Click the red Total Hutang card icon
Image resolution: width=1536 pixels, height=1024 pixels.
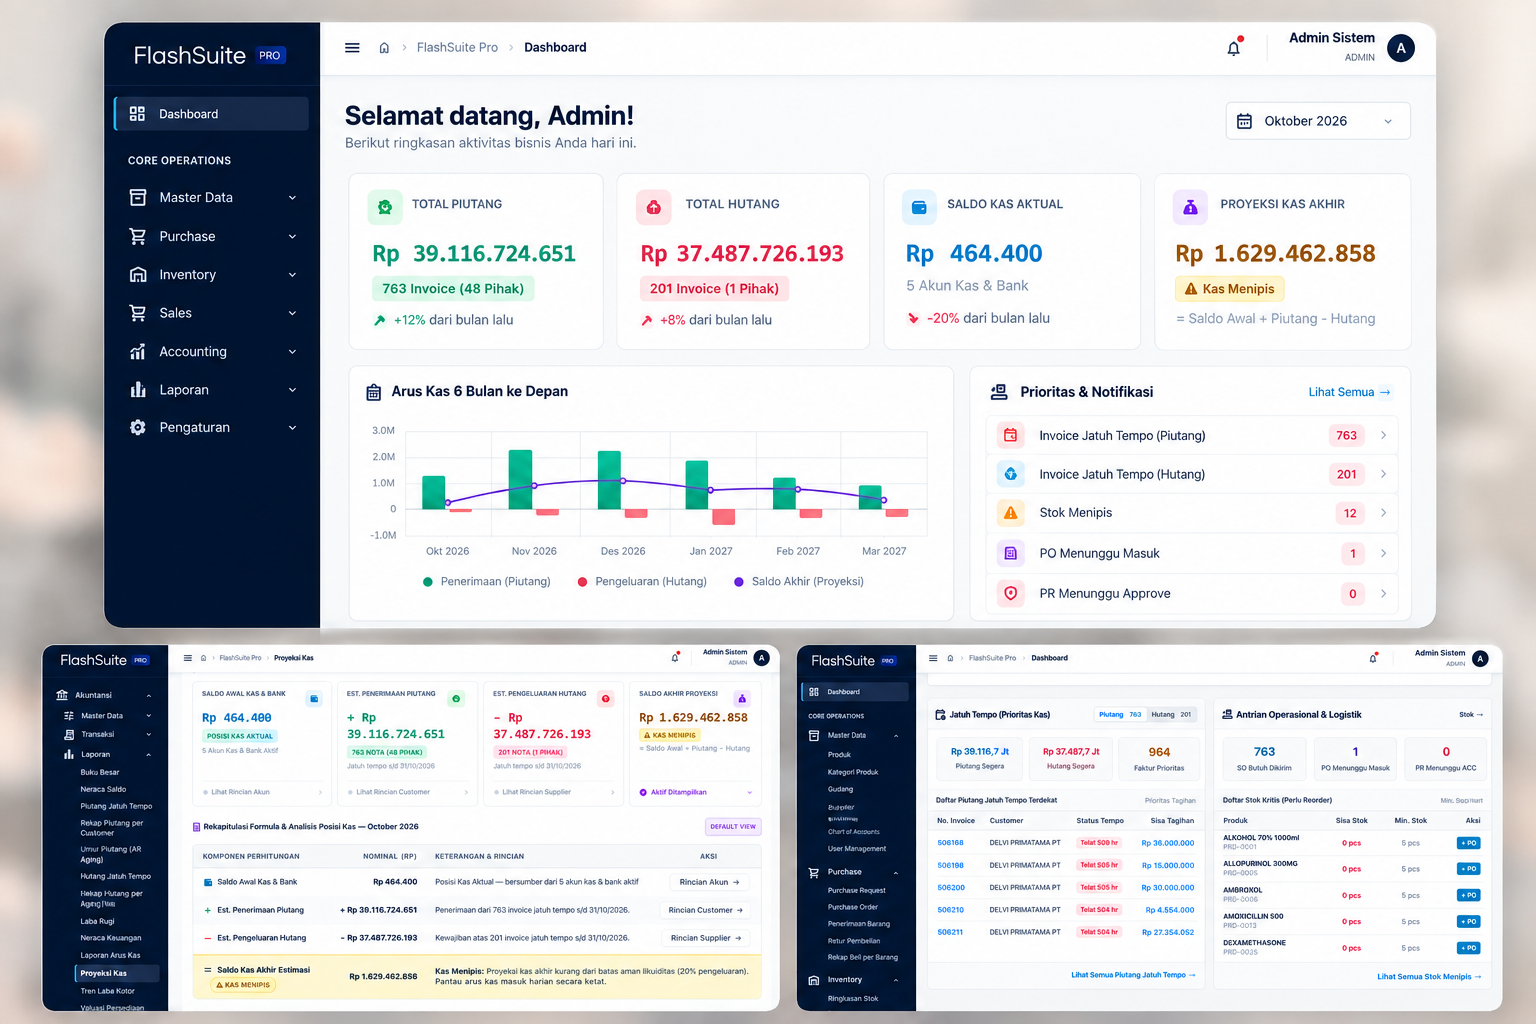[x=653, y=207]
